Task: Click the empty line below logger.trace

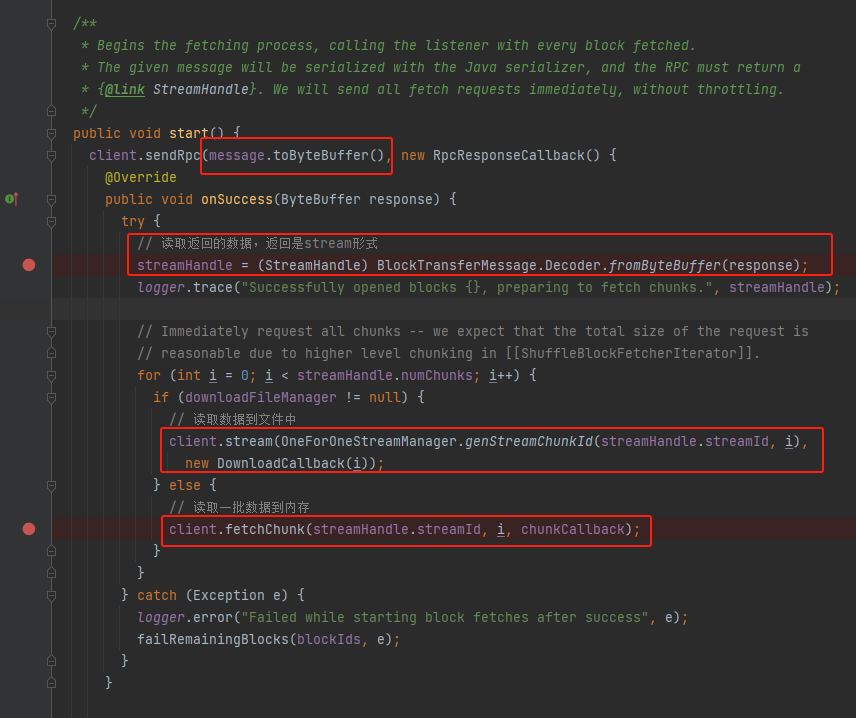Action: [x=453, y=309]
